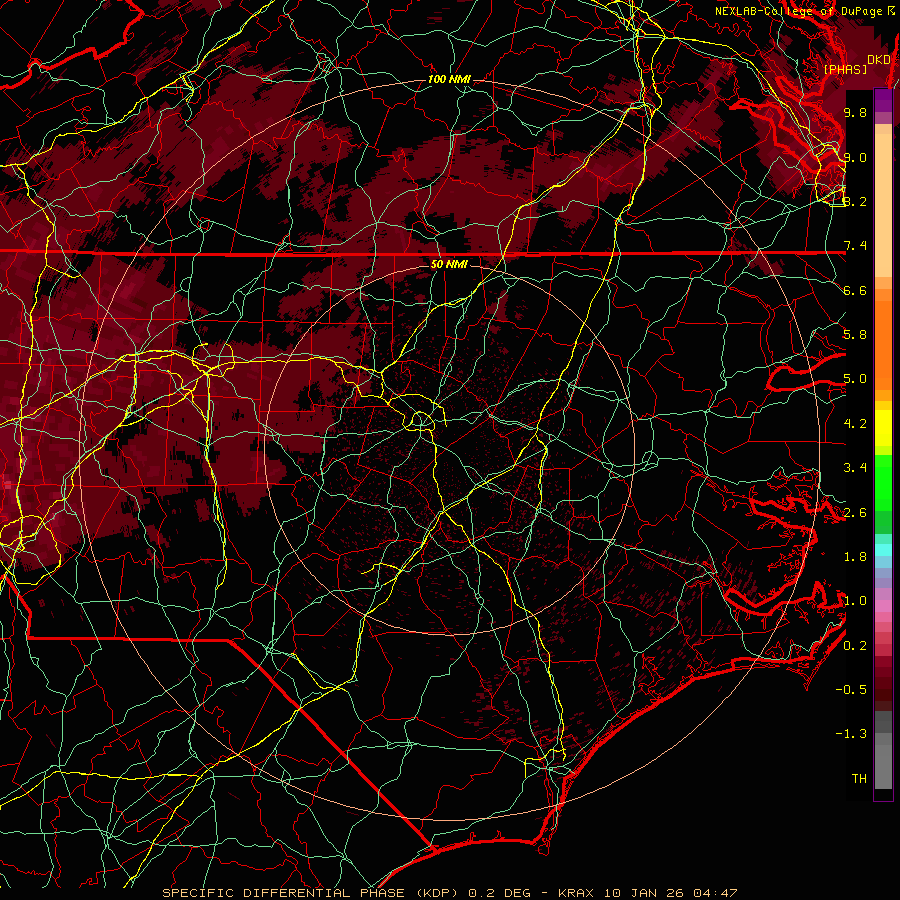Click the 3.4 value on the legend
This screenshot has width=900, height=900.
coord(855,468)
